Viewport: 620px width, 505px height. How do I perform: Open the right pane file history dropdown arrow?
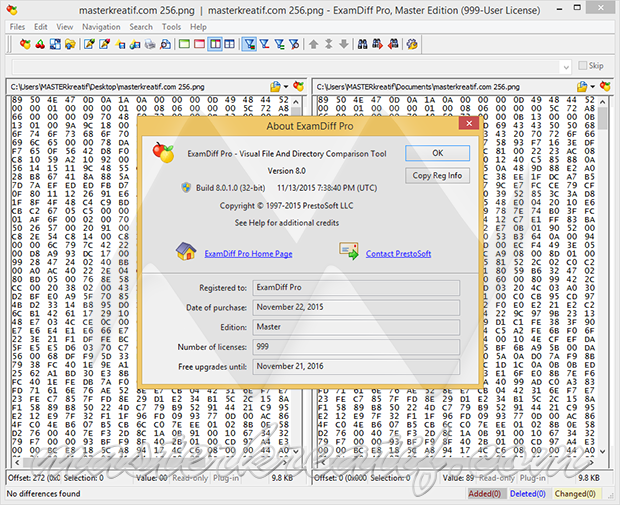(592, 87)
